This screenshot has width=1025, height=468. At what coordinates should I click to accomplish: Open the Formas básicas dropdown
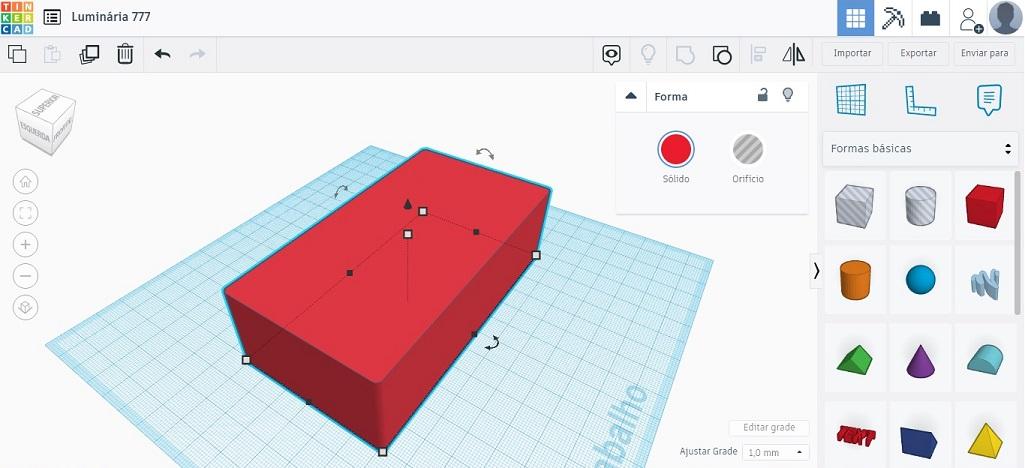click(920, 148)
